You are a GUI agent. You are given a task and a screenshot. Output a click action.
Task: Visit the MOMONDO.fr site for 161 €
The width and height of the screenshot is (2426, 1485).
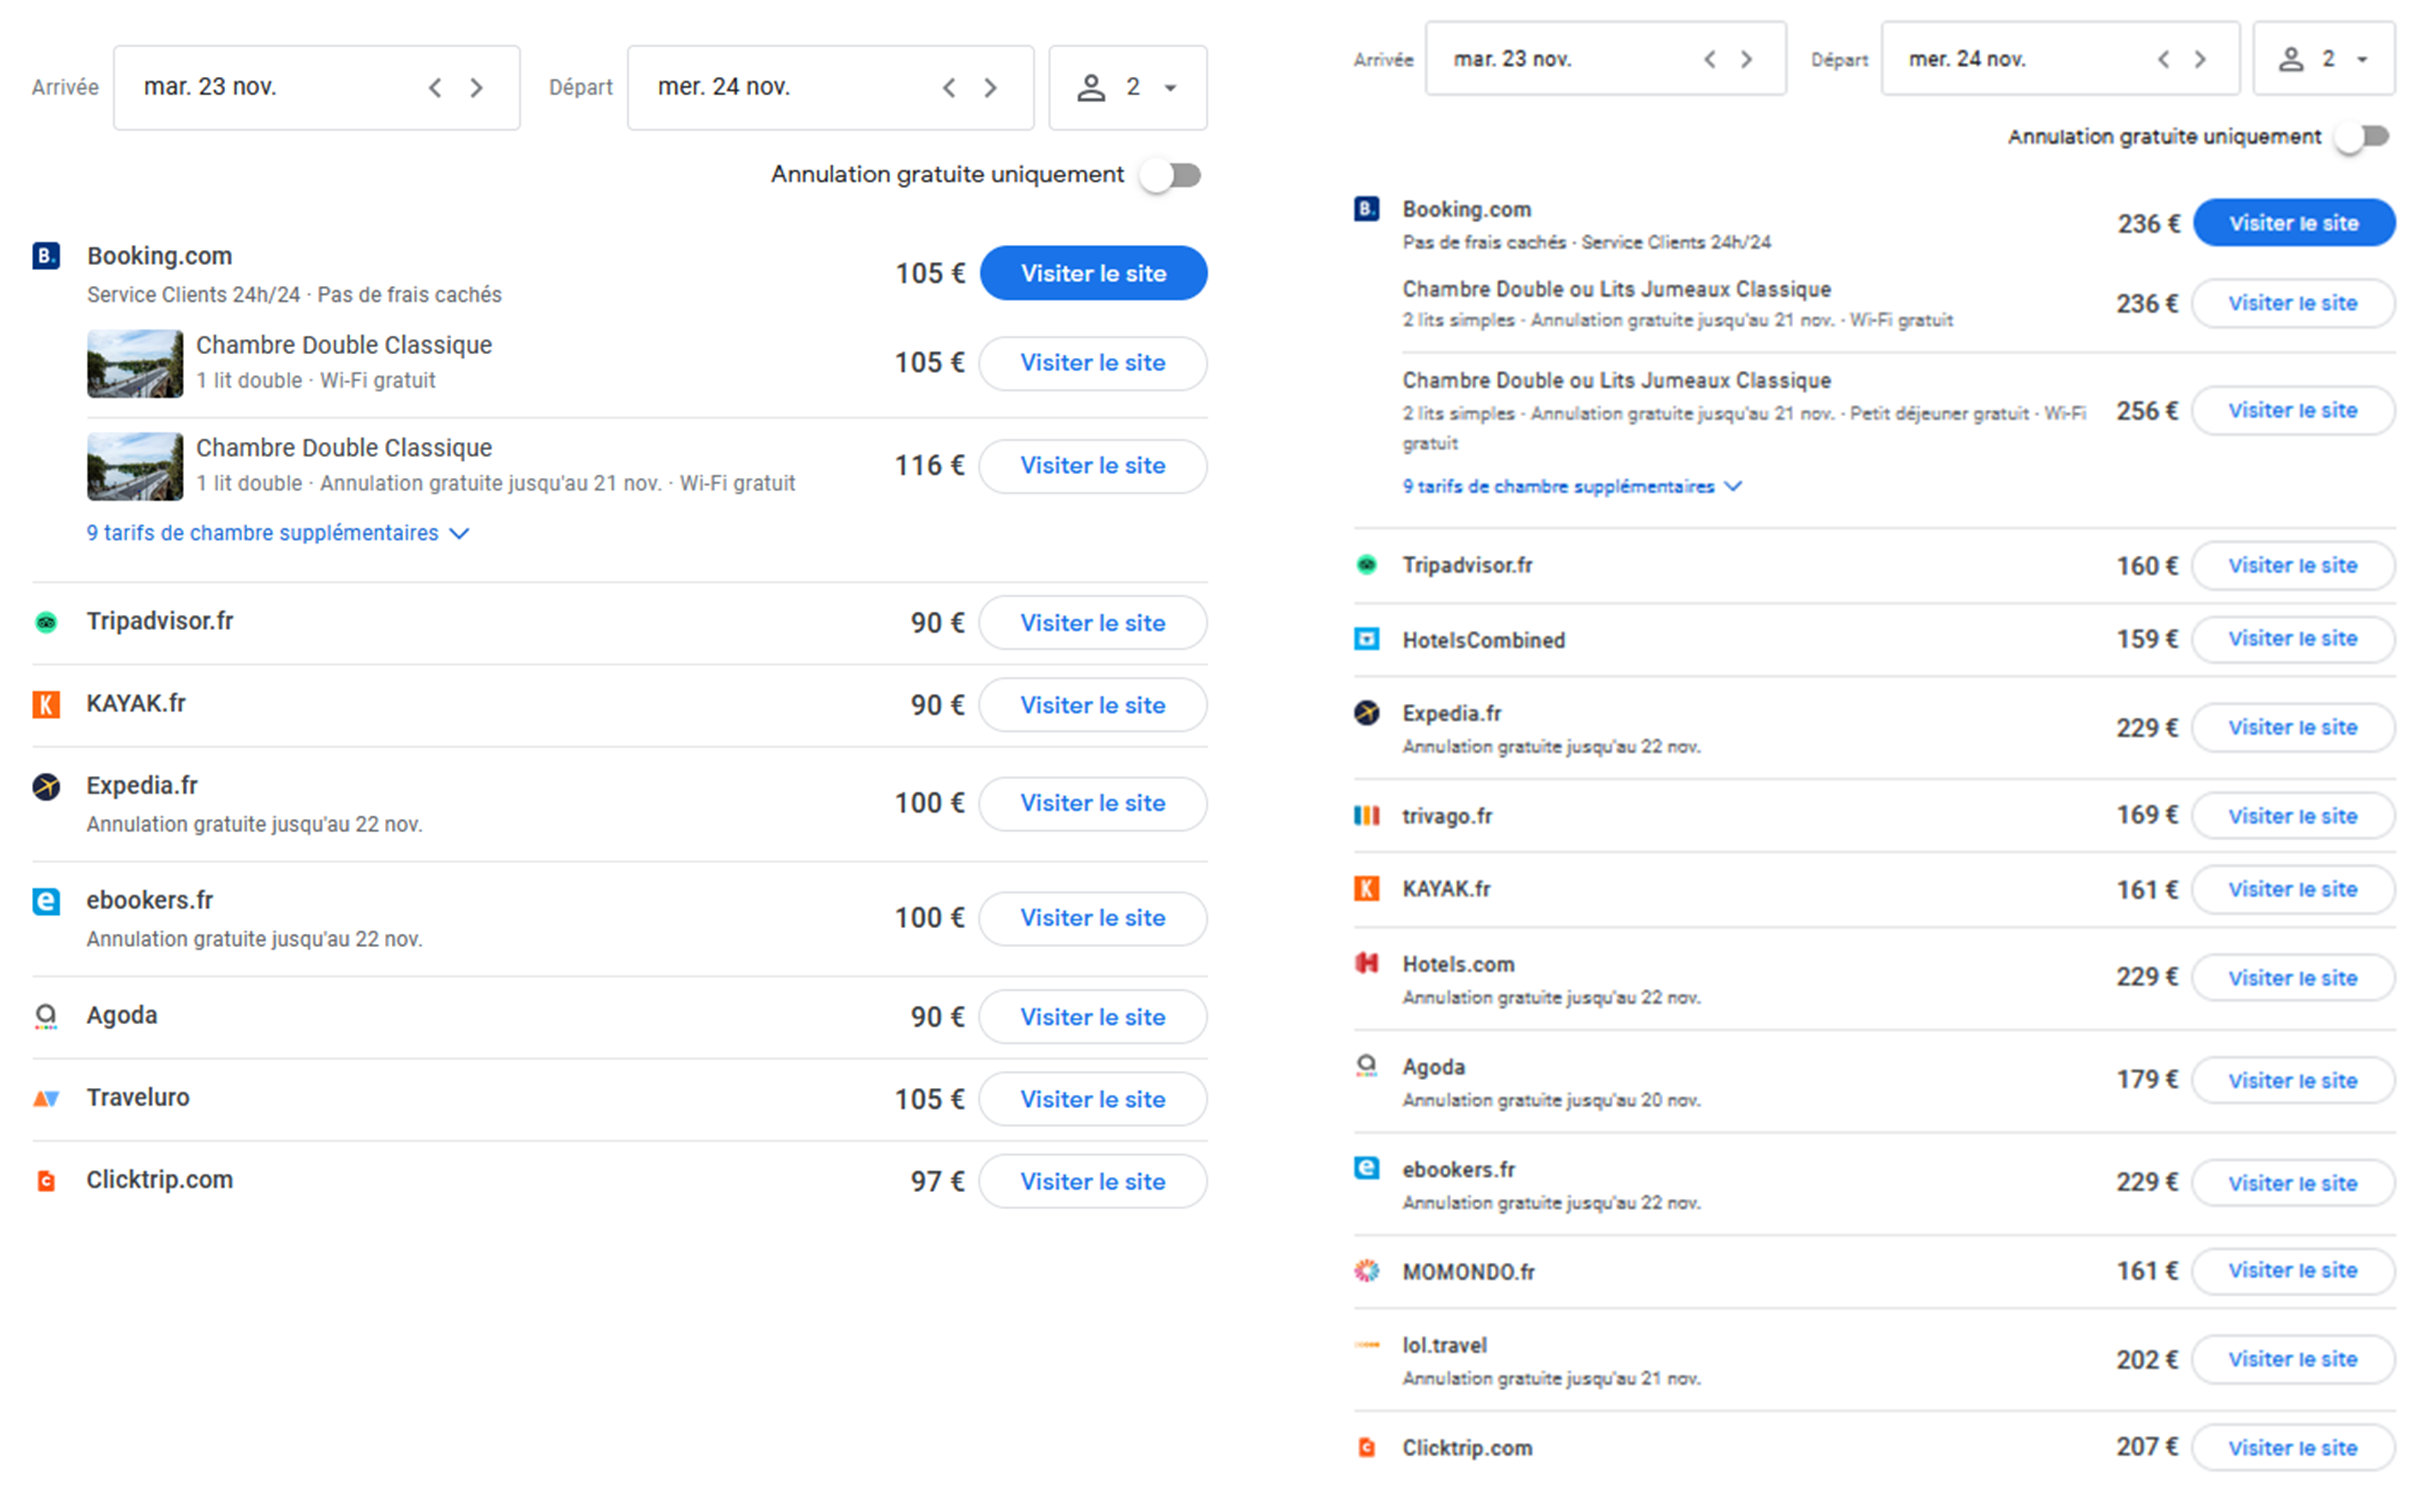2293,1271
